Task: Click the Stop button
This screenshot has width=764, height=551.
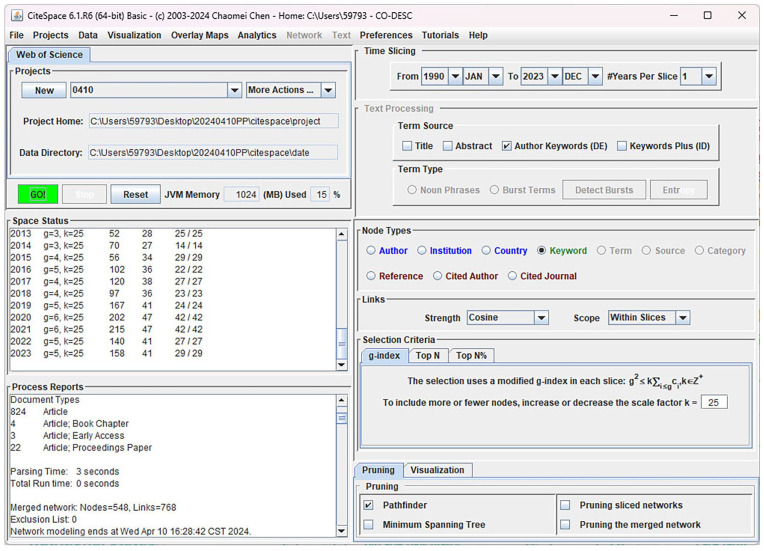Action: (84, 194)
